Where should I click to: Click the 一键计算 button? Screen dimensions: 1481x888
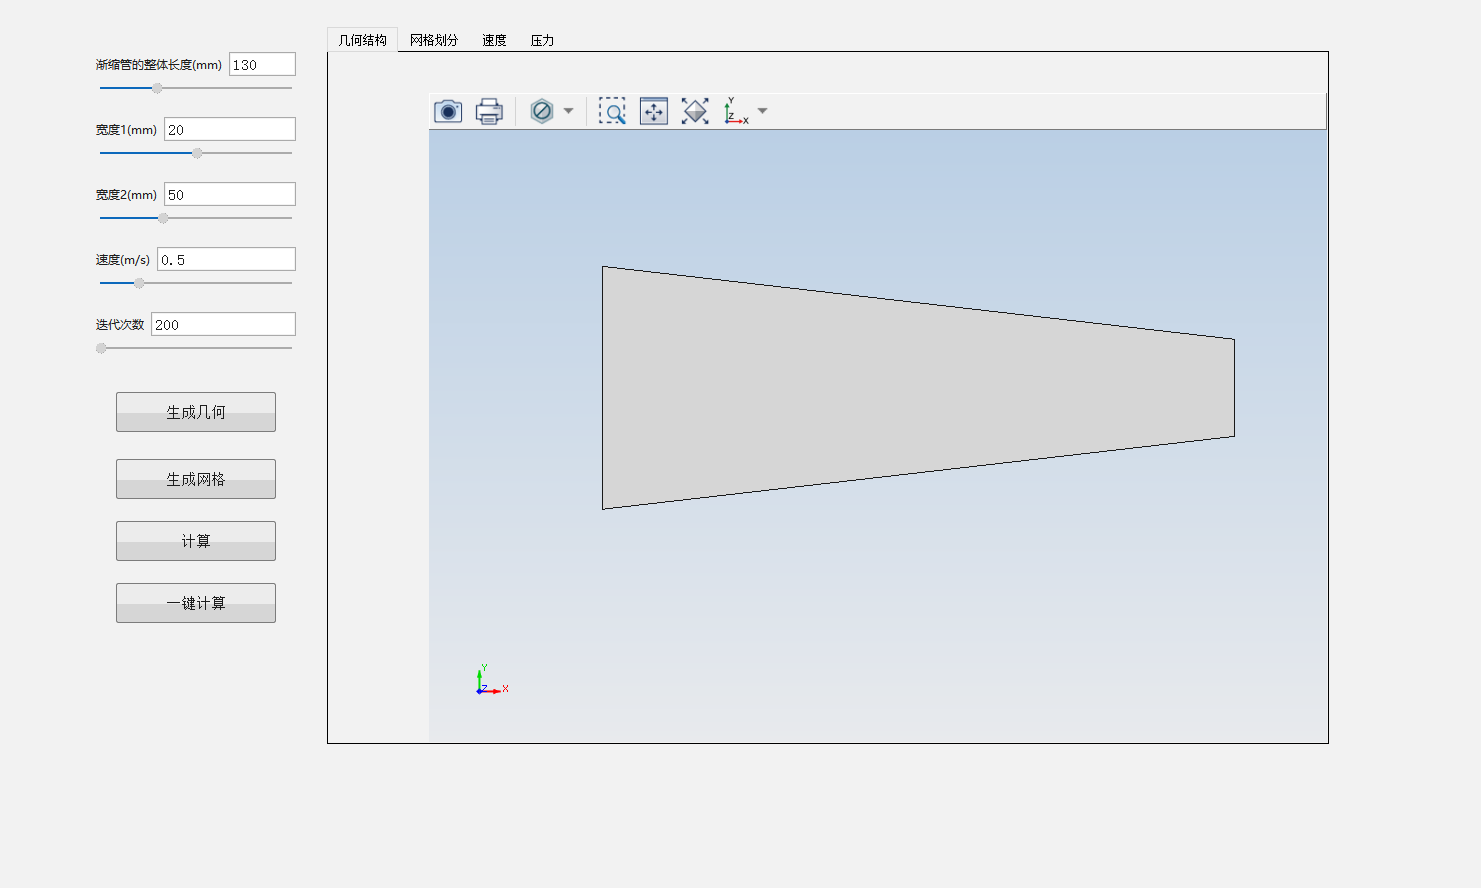tap(196, 603)
